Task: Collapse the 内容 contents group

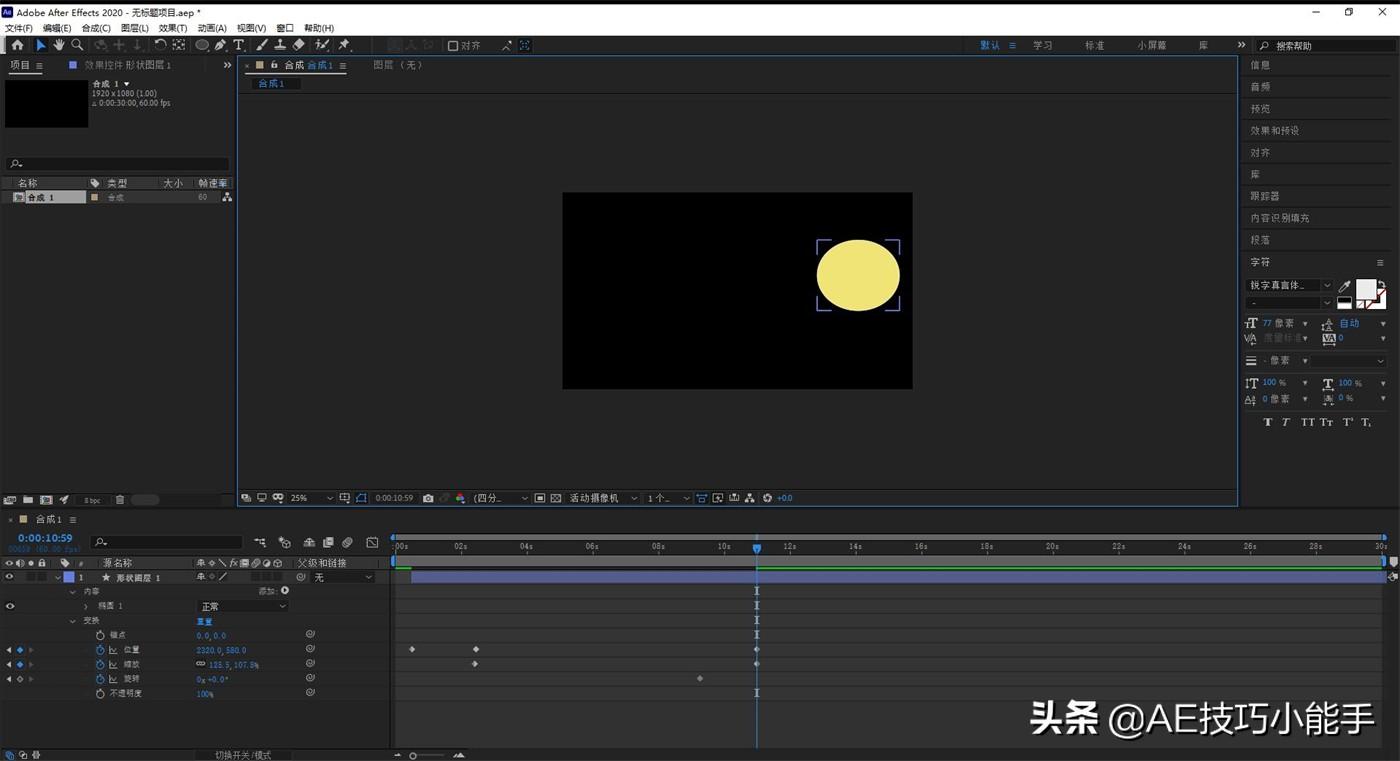Action: tap(73, 592)
